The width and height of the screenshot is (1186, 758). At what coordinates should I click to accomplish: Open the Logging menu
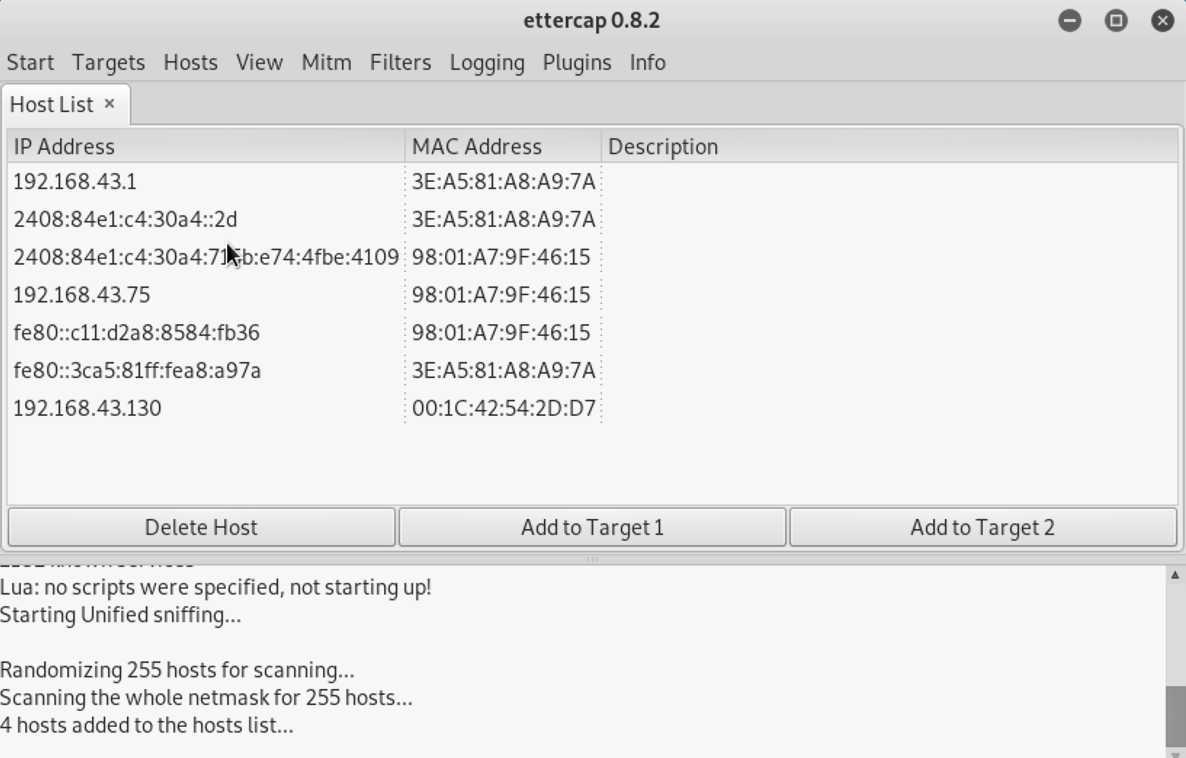(487, 62)
